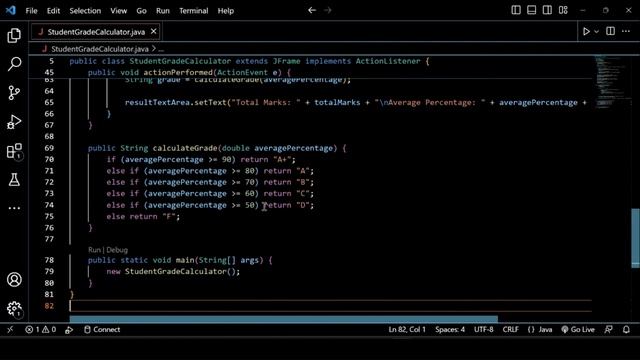Click the Run CodeLens above main
Screen dimensions: 640x360
(94, 250)
